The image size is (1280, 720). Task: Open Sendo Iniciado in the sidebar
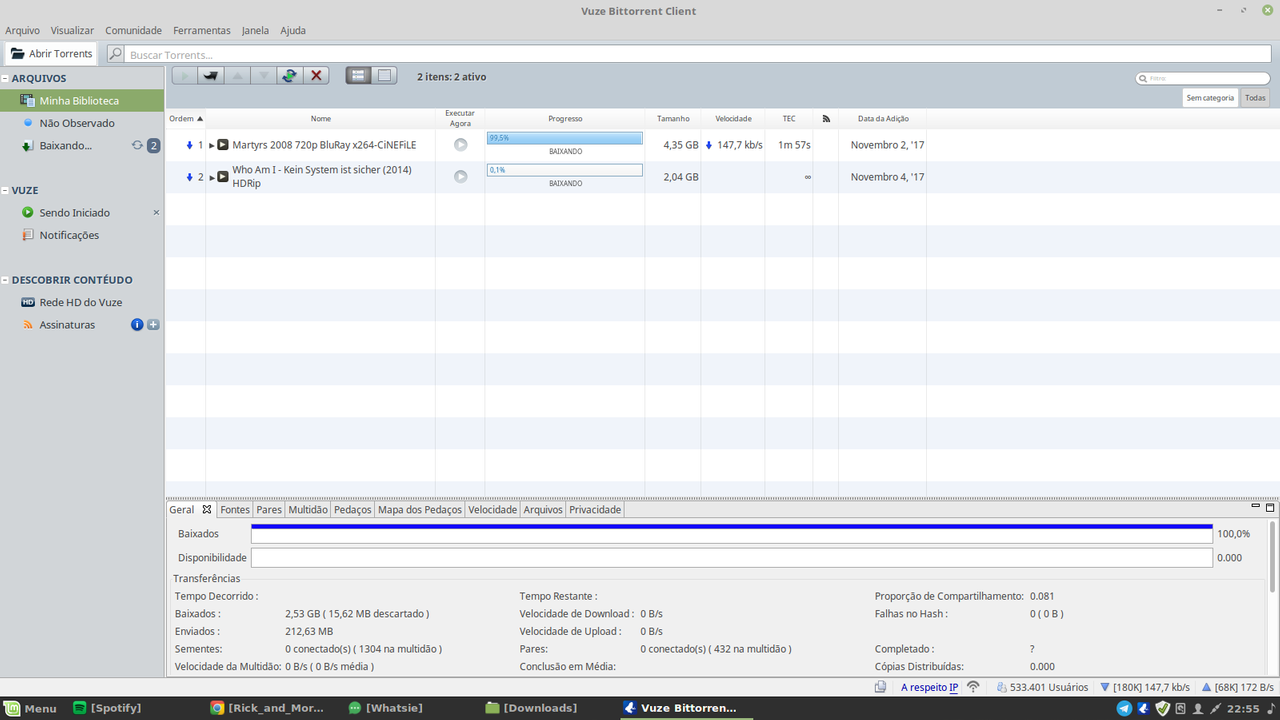click(x=75, y=213)
